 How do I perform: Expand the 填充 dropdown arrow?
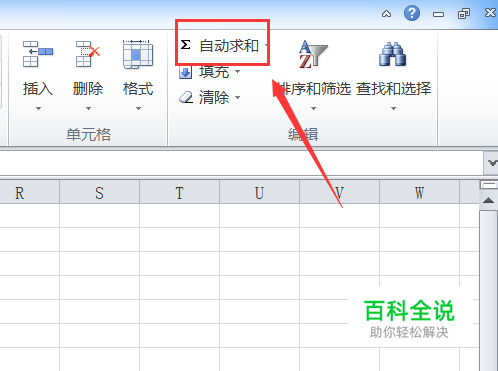[238, 71]
